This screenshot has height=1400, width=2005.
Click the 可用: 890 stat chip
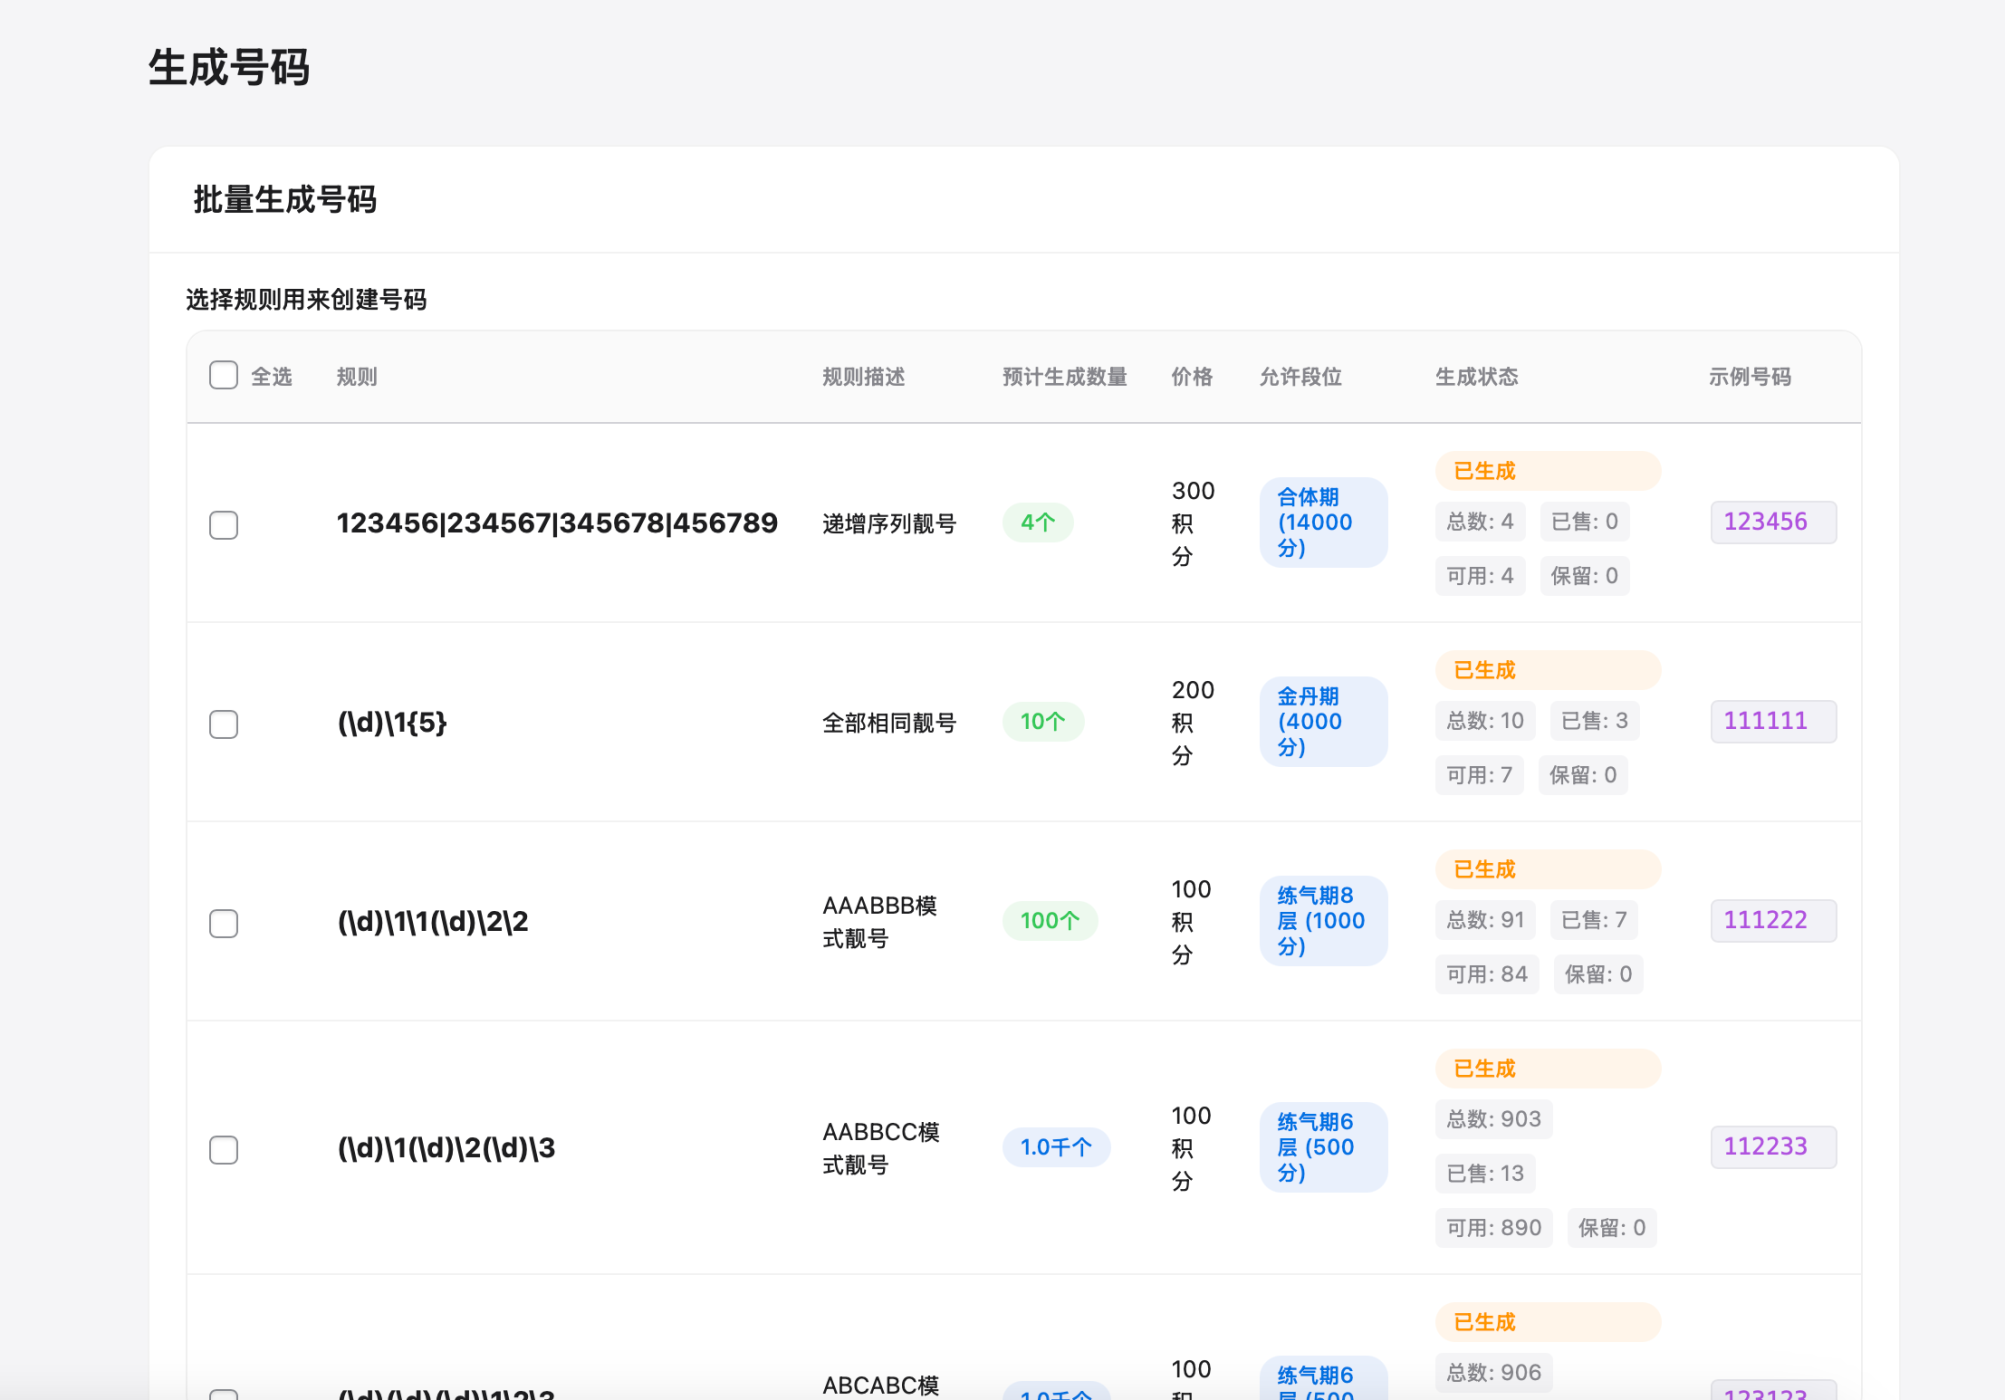pos(1493,1228)
